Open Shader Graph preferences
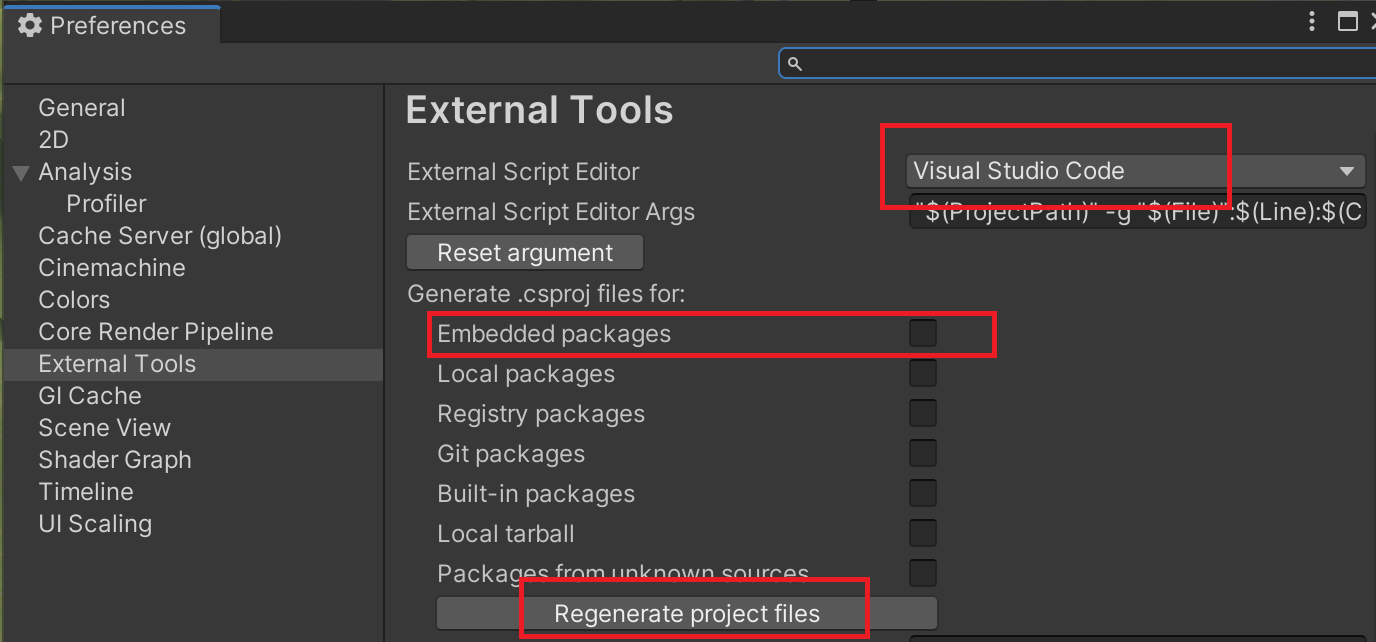The width and height of the screenshot is (1376, 642). 115,460
